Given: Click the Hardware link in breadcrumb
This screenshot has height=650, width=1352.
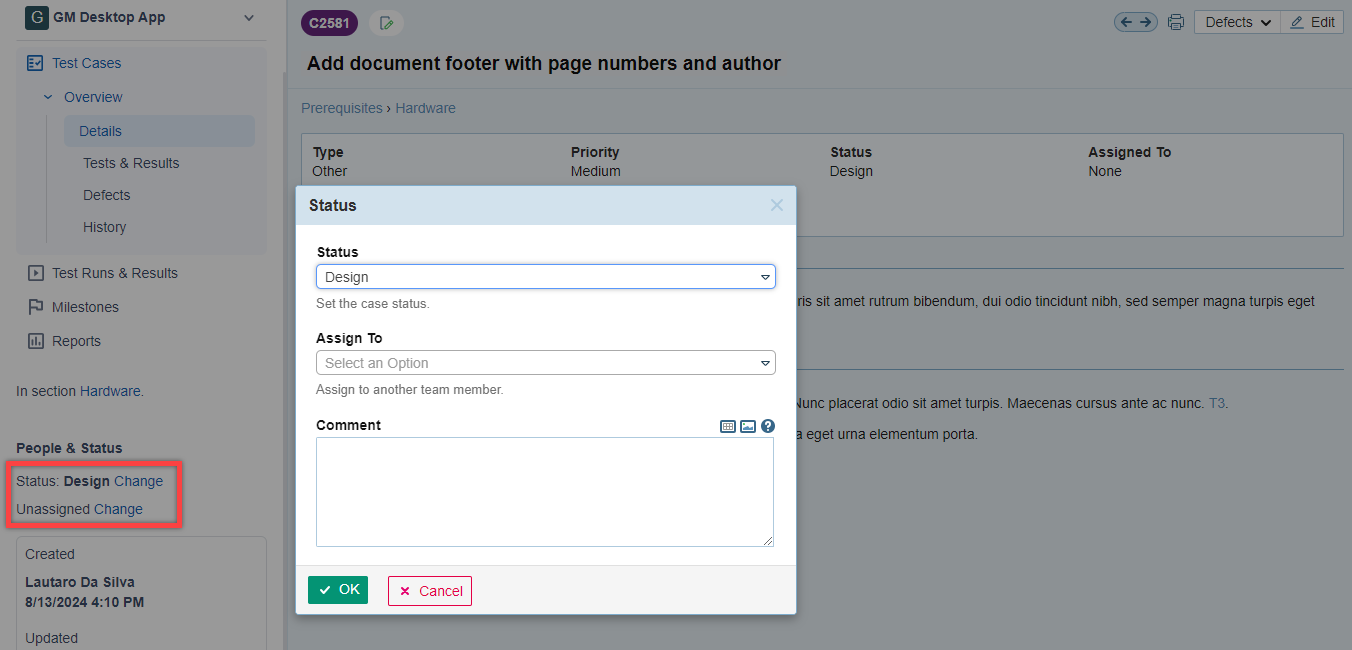Looking at the screenshot, I should (425, 108).
